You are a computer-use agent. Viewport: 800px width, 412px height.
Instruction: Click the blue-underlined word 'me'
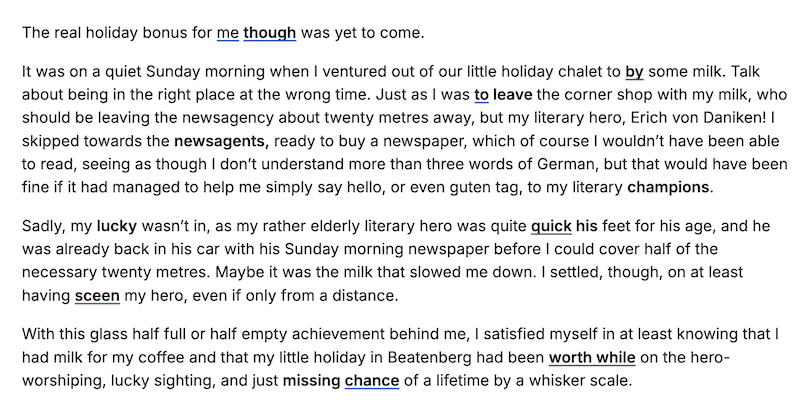[x=228, y=33]
